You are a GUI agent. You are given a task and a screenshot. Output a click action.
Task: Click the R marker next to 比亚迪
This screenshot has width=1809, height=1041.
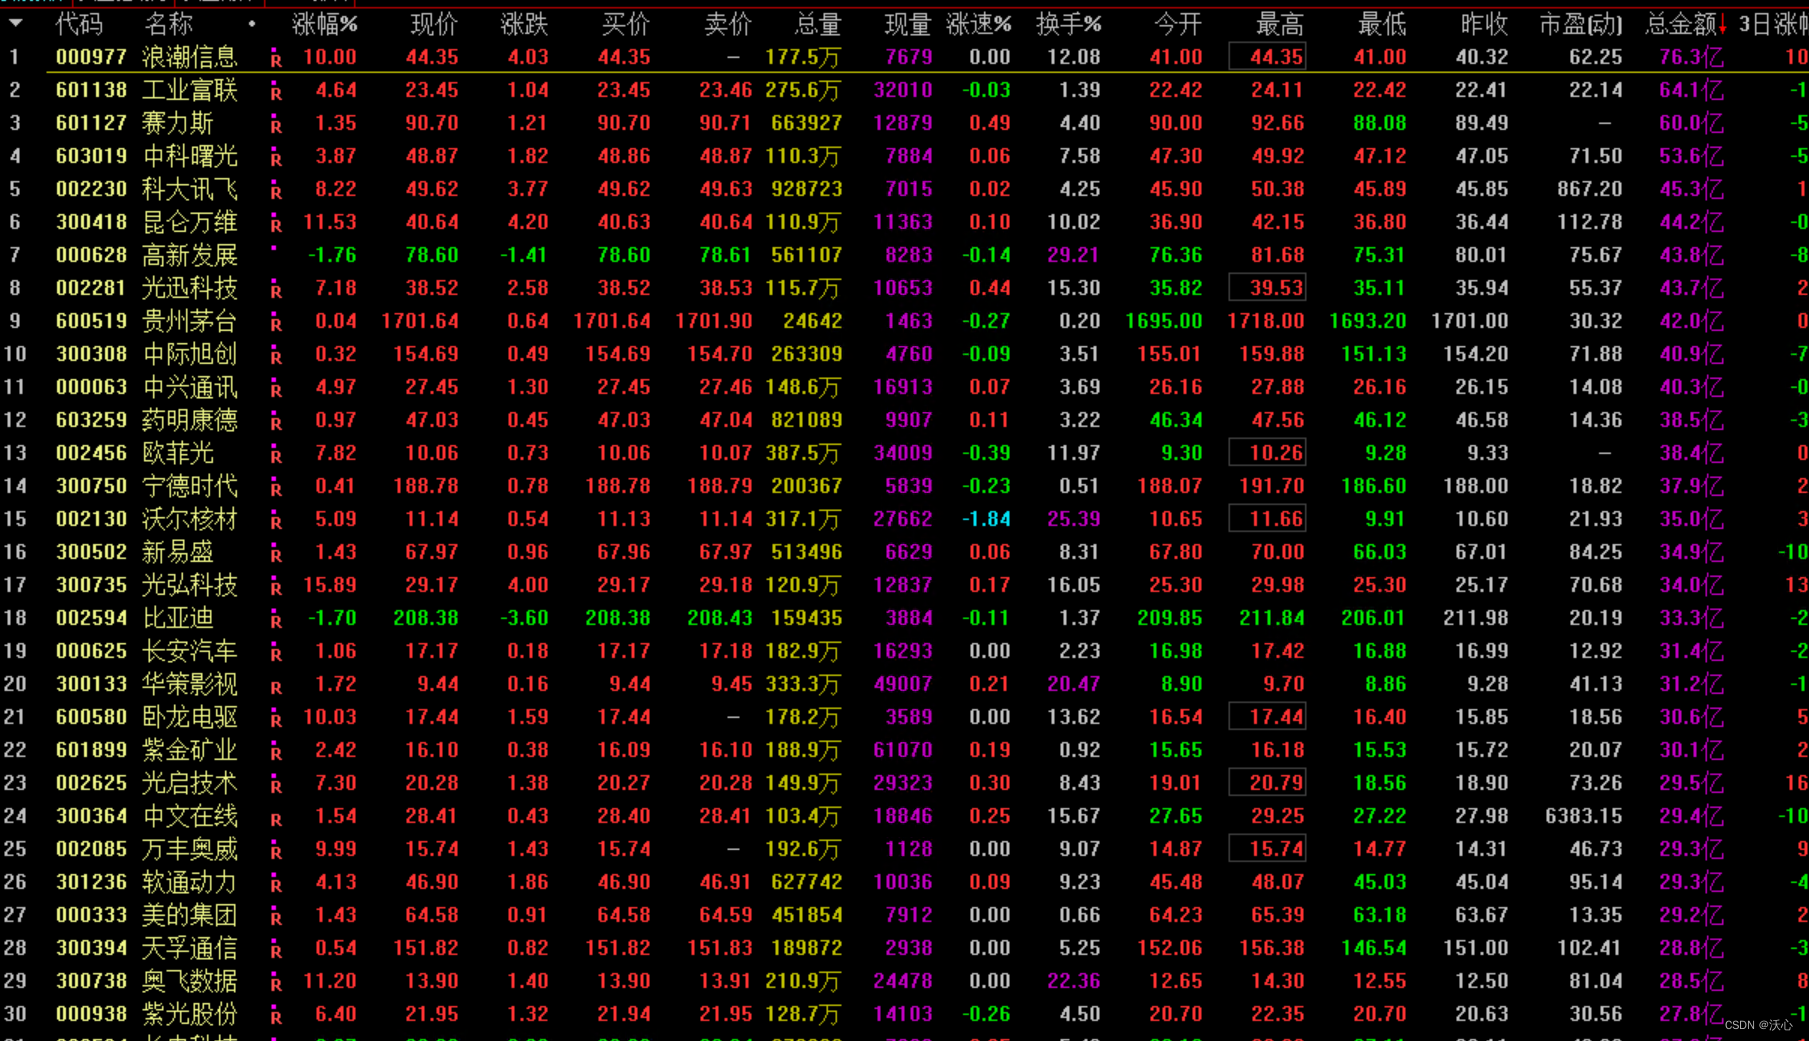[x=276, y=621]
